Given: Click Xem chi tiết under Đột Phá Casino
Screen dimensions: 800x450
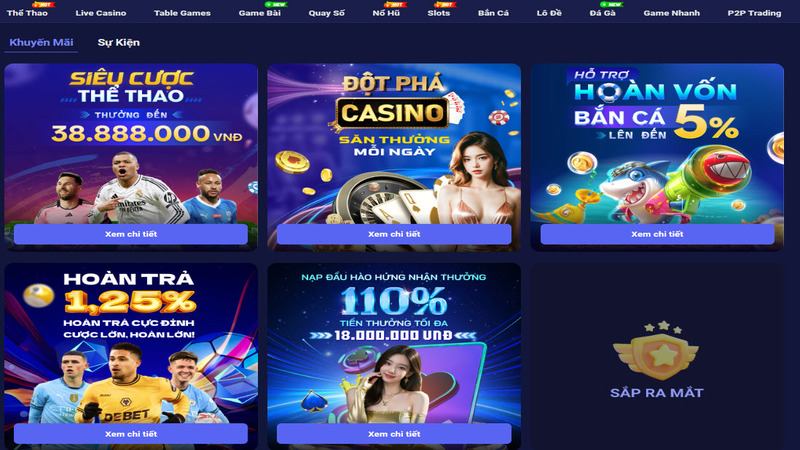Looking at the screenshot, I should (x=394, y=234).
